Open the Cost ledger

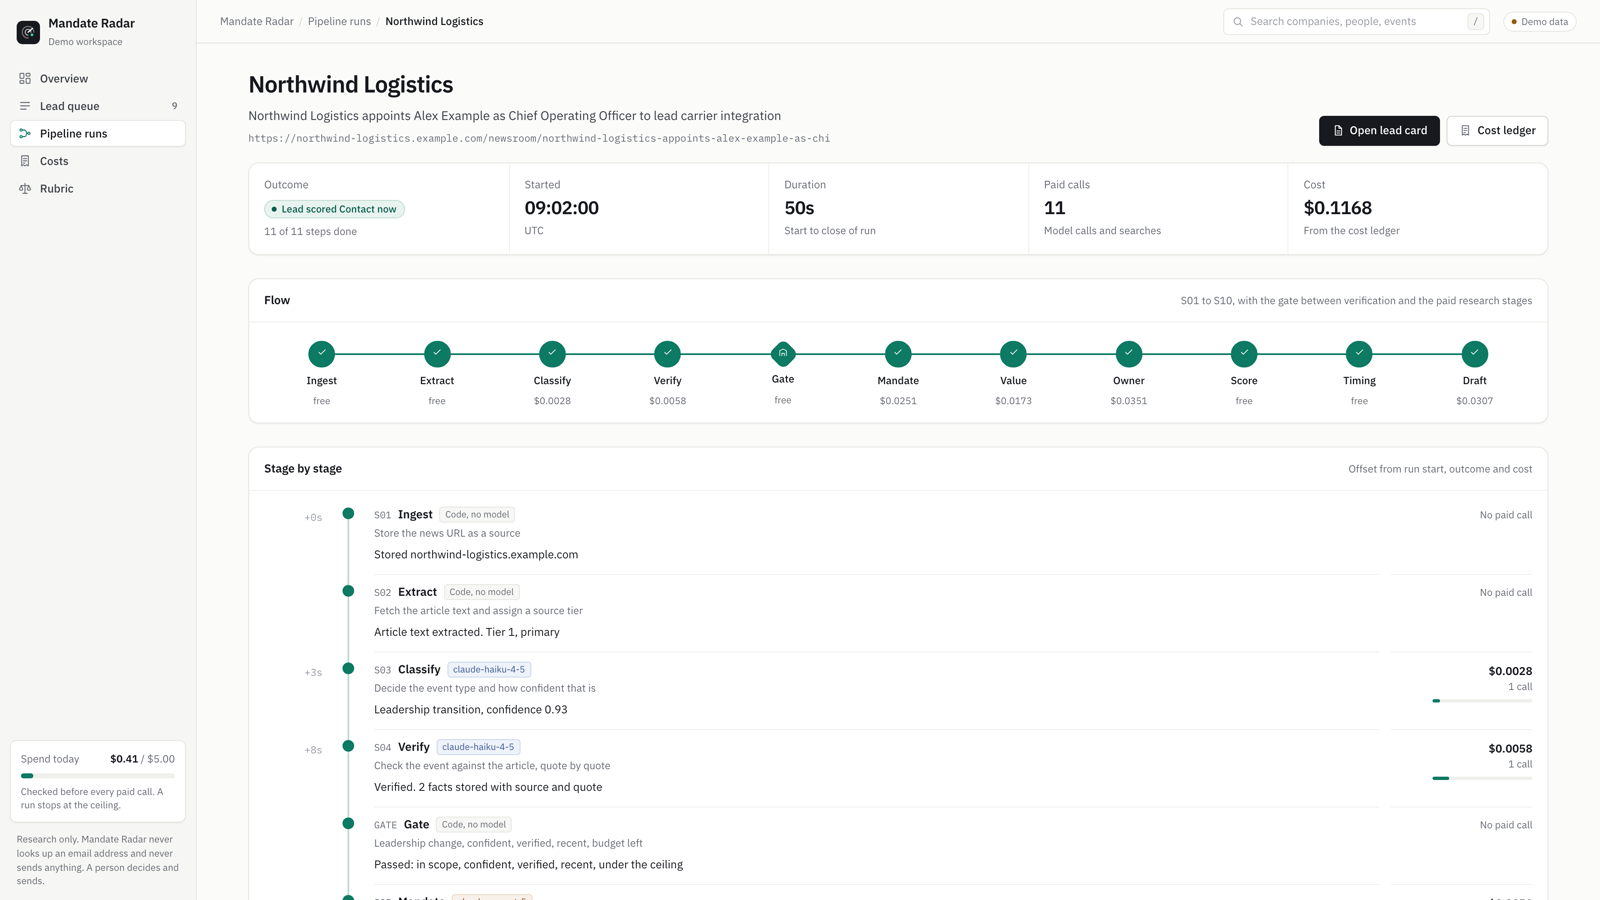tap(1497, 131)
